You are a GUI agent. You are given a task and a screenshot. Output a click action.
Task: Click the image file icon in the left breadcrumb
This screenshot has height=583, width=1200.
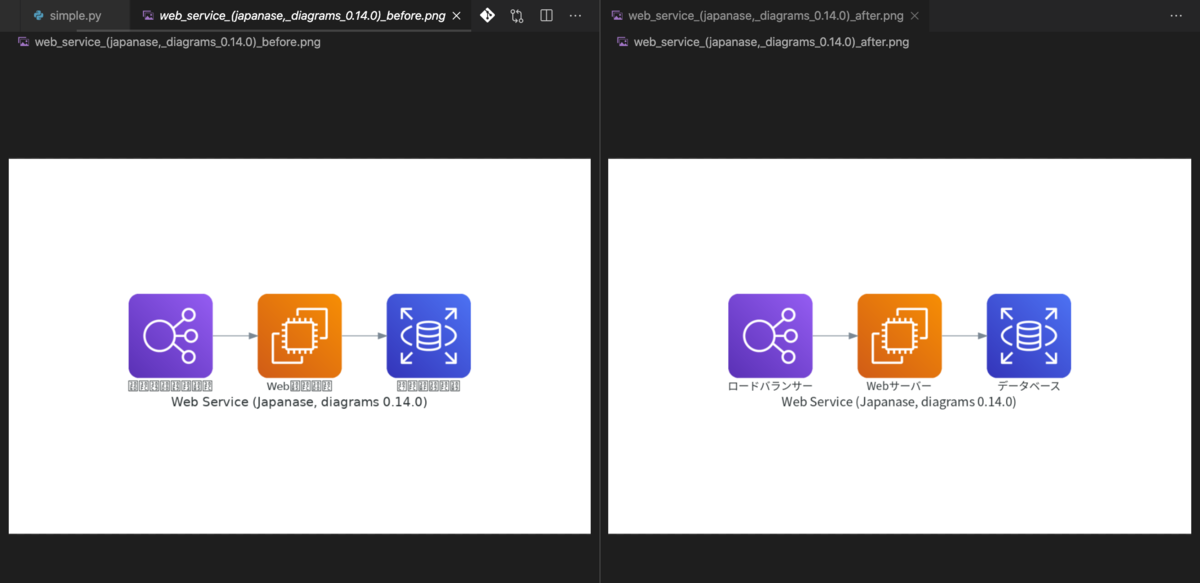coord(23,42)
